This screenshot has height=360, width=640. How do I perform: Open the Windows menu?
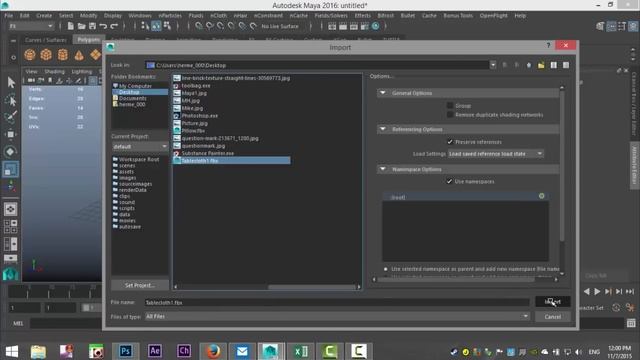click(x=140, y=16)
